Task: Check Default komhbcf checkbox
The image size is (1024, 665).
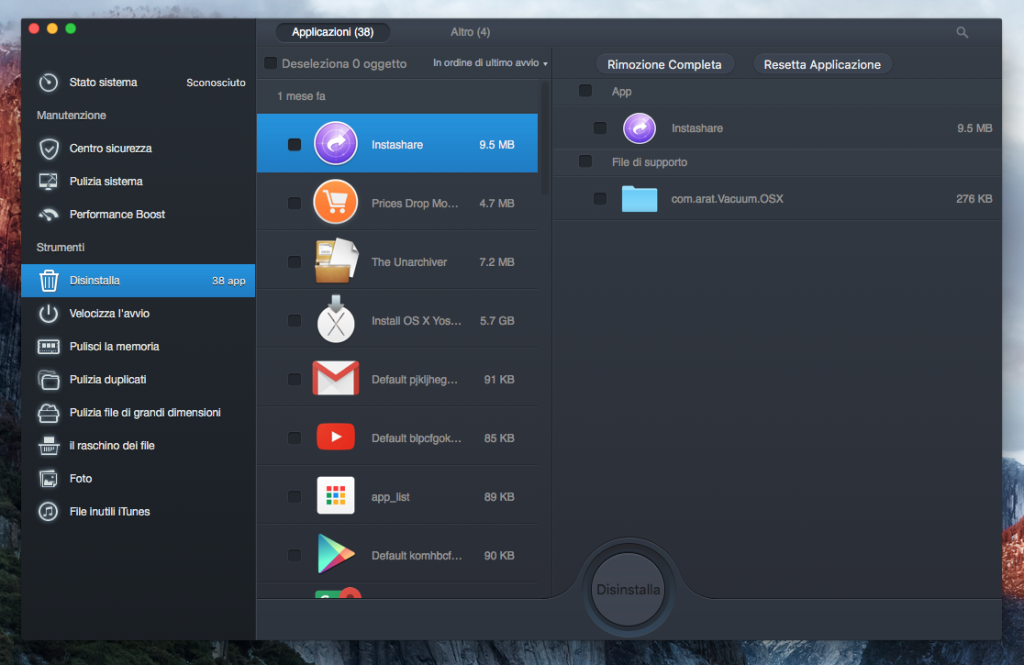Action: coord(295,555)
